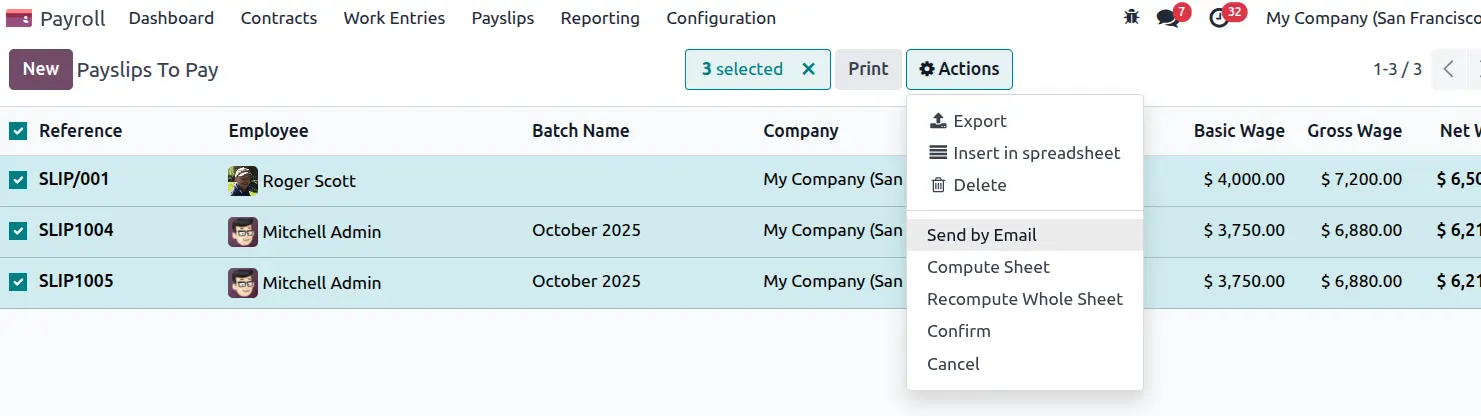The height and width of the screenshot is (416, 1481).
Task: Click the New button
Action: click(41, 69)
